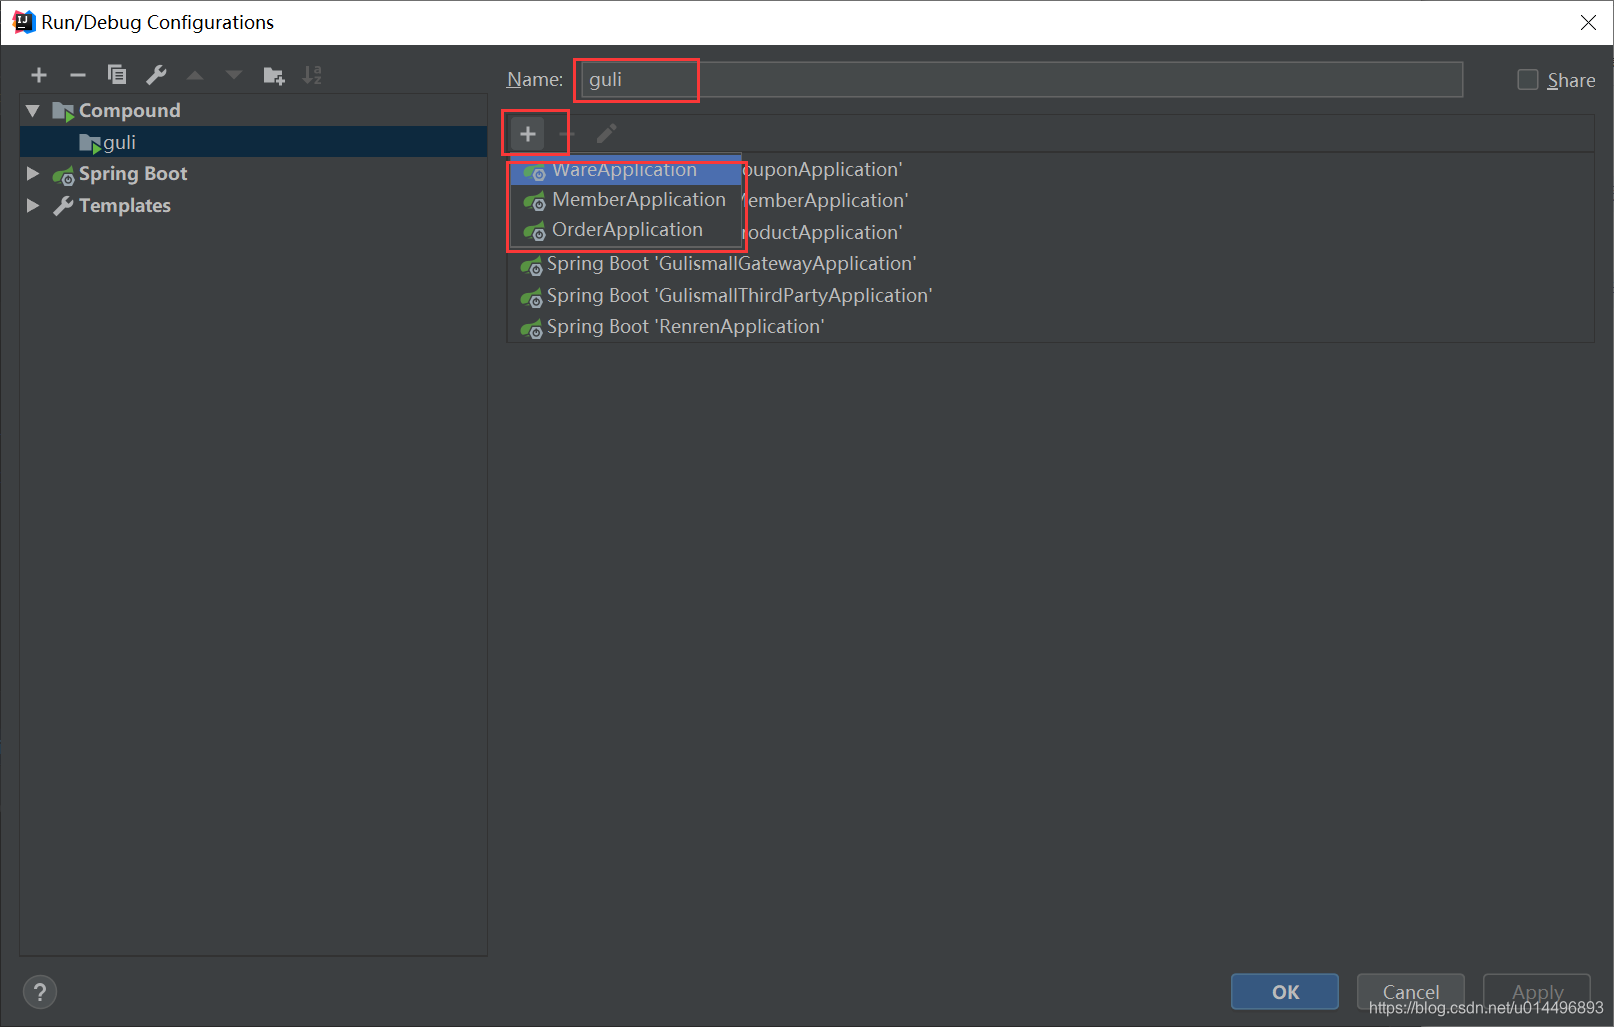This screenshot has width=1614, height=1027.
Task: Collapse the Compound tree node
Action: (x=33, y=111)
